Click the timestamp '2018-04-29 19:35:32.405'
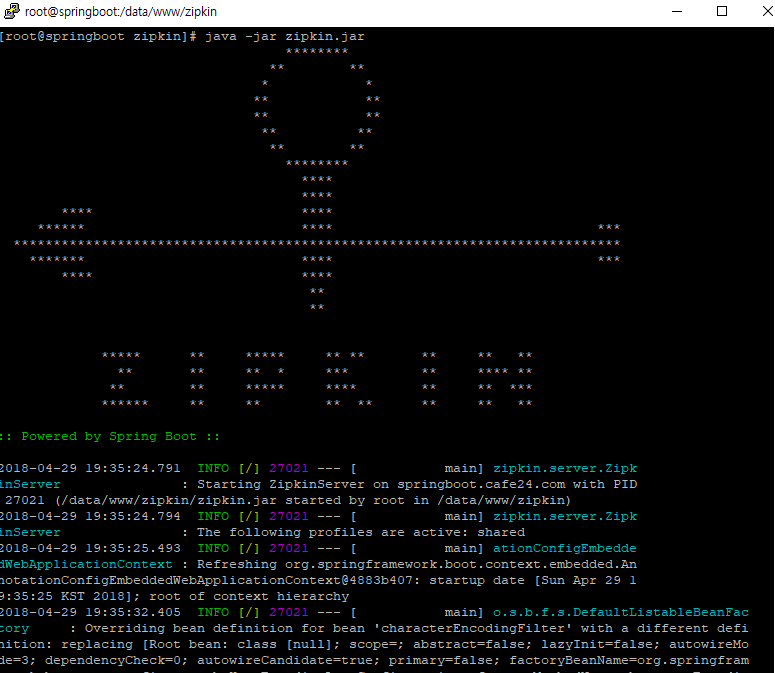This screenshot has width=775, height=673. (90, 612)
